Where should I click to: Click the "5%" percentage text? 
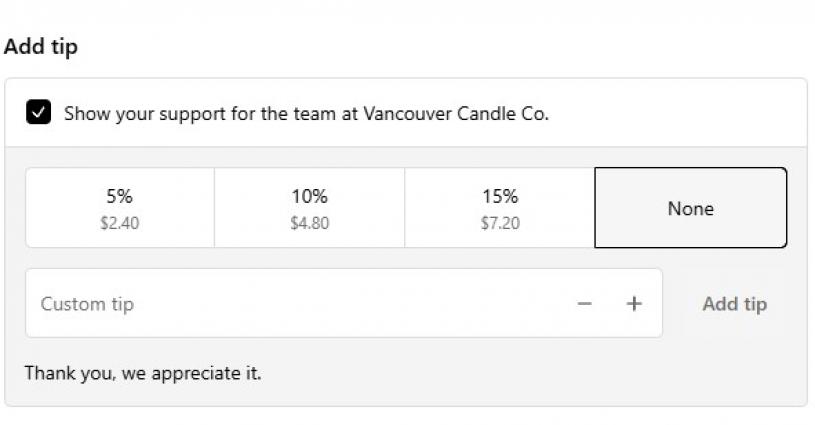(119, 196)
